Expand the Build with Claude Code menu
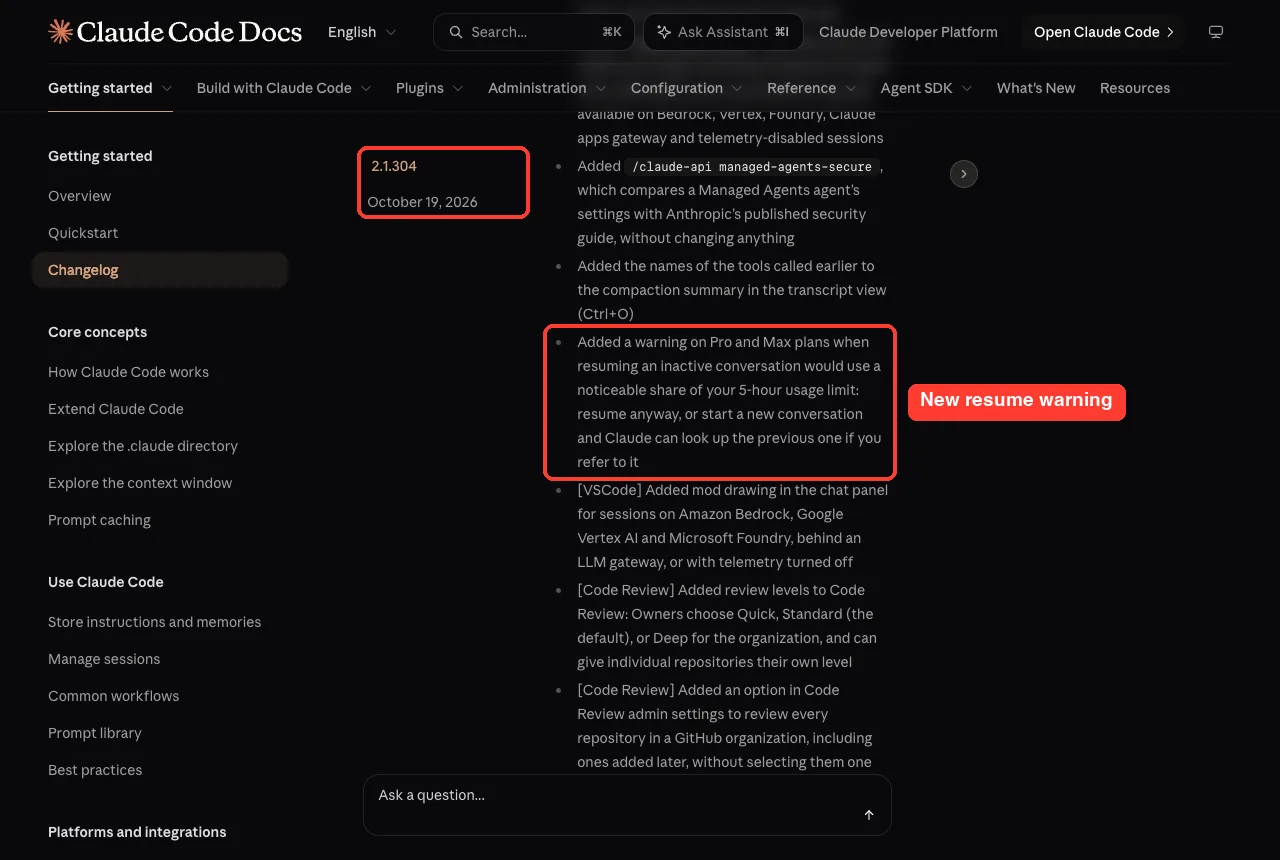The width and height of the screenshot is (1280, 860). click(x=284, y=88)
